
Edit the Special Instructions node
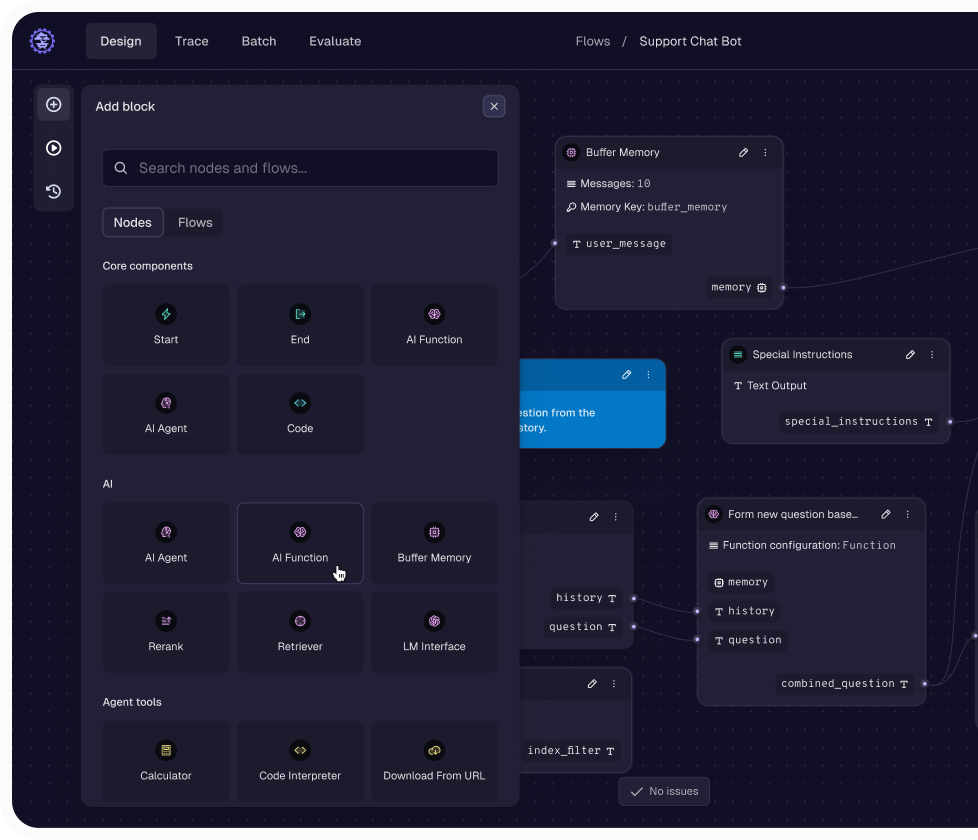(x=910, y=355)
